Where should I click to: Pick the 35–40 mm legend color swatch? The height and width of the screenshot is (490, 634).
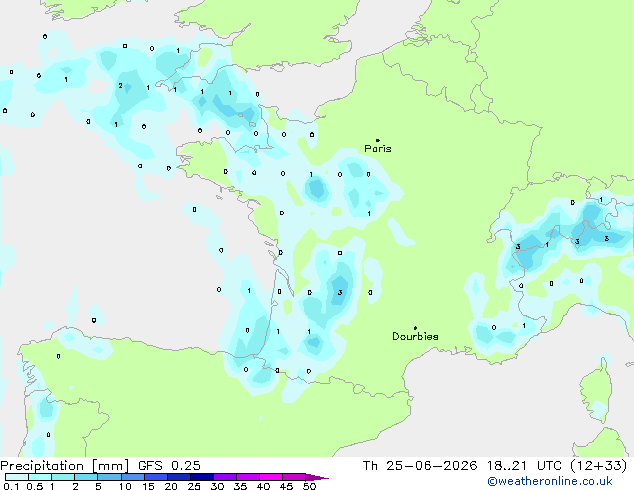248,477
